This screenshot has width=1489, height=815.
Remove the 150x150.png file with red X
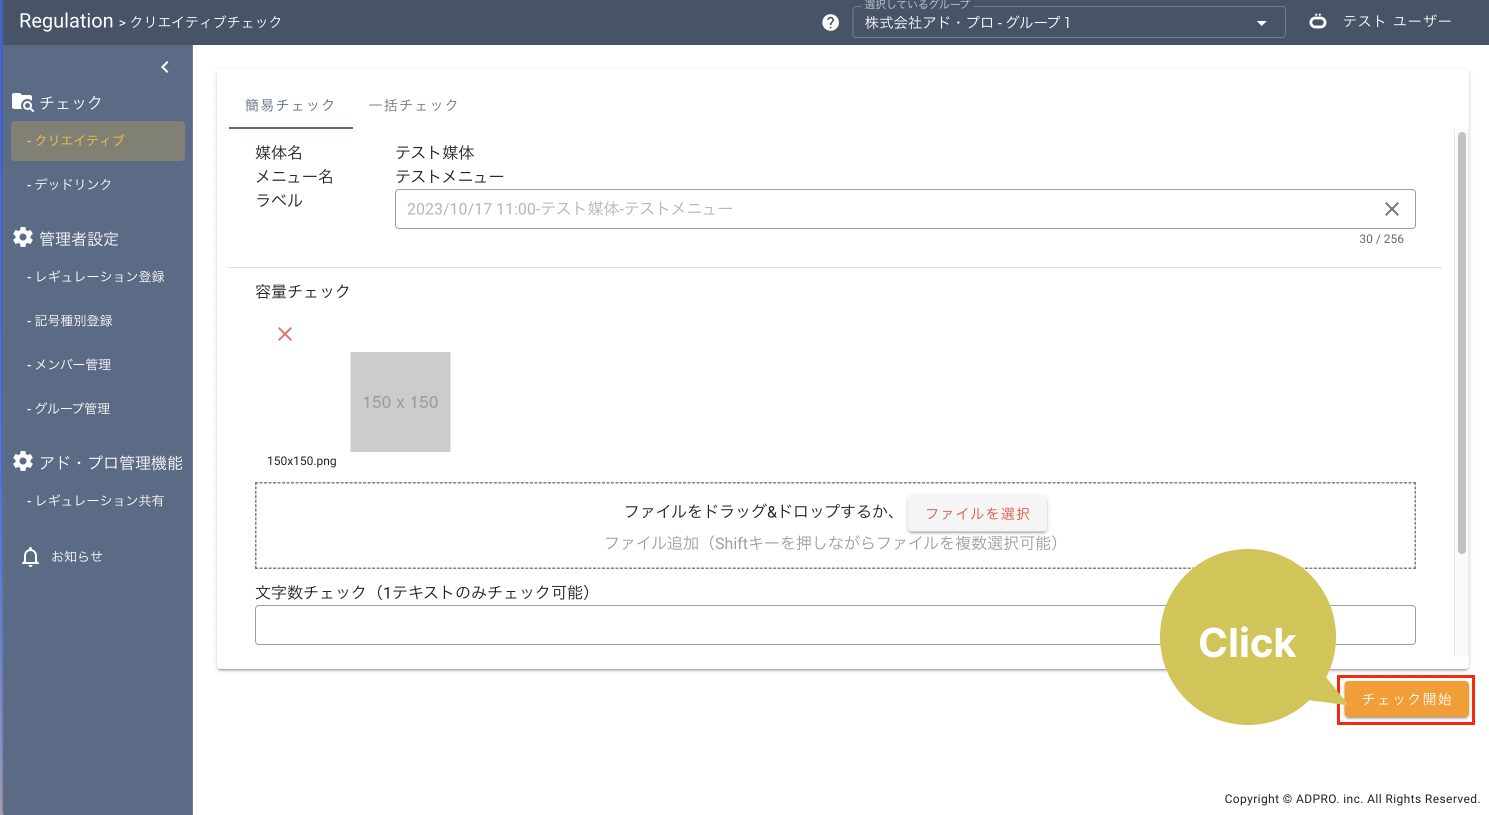point(285,334)
